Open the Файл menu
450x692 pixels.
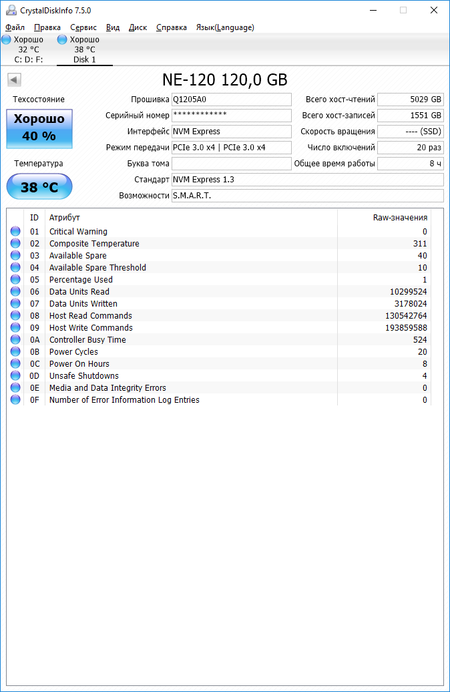tap(15, 27)
